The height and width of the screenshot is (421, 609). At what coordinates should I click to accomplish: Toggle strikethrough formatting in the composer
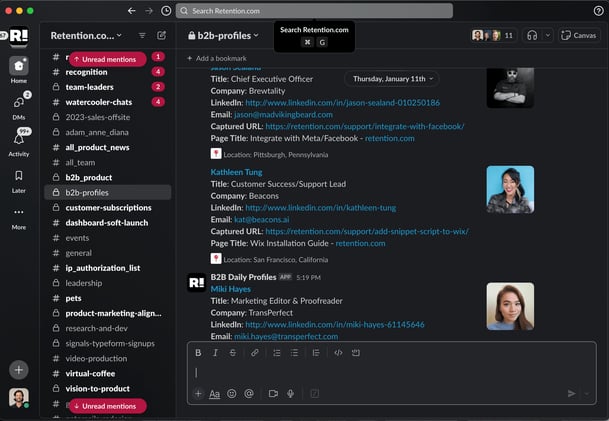pyautogui.click(x=233, y=353)
